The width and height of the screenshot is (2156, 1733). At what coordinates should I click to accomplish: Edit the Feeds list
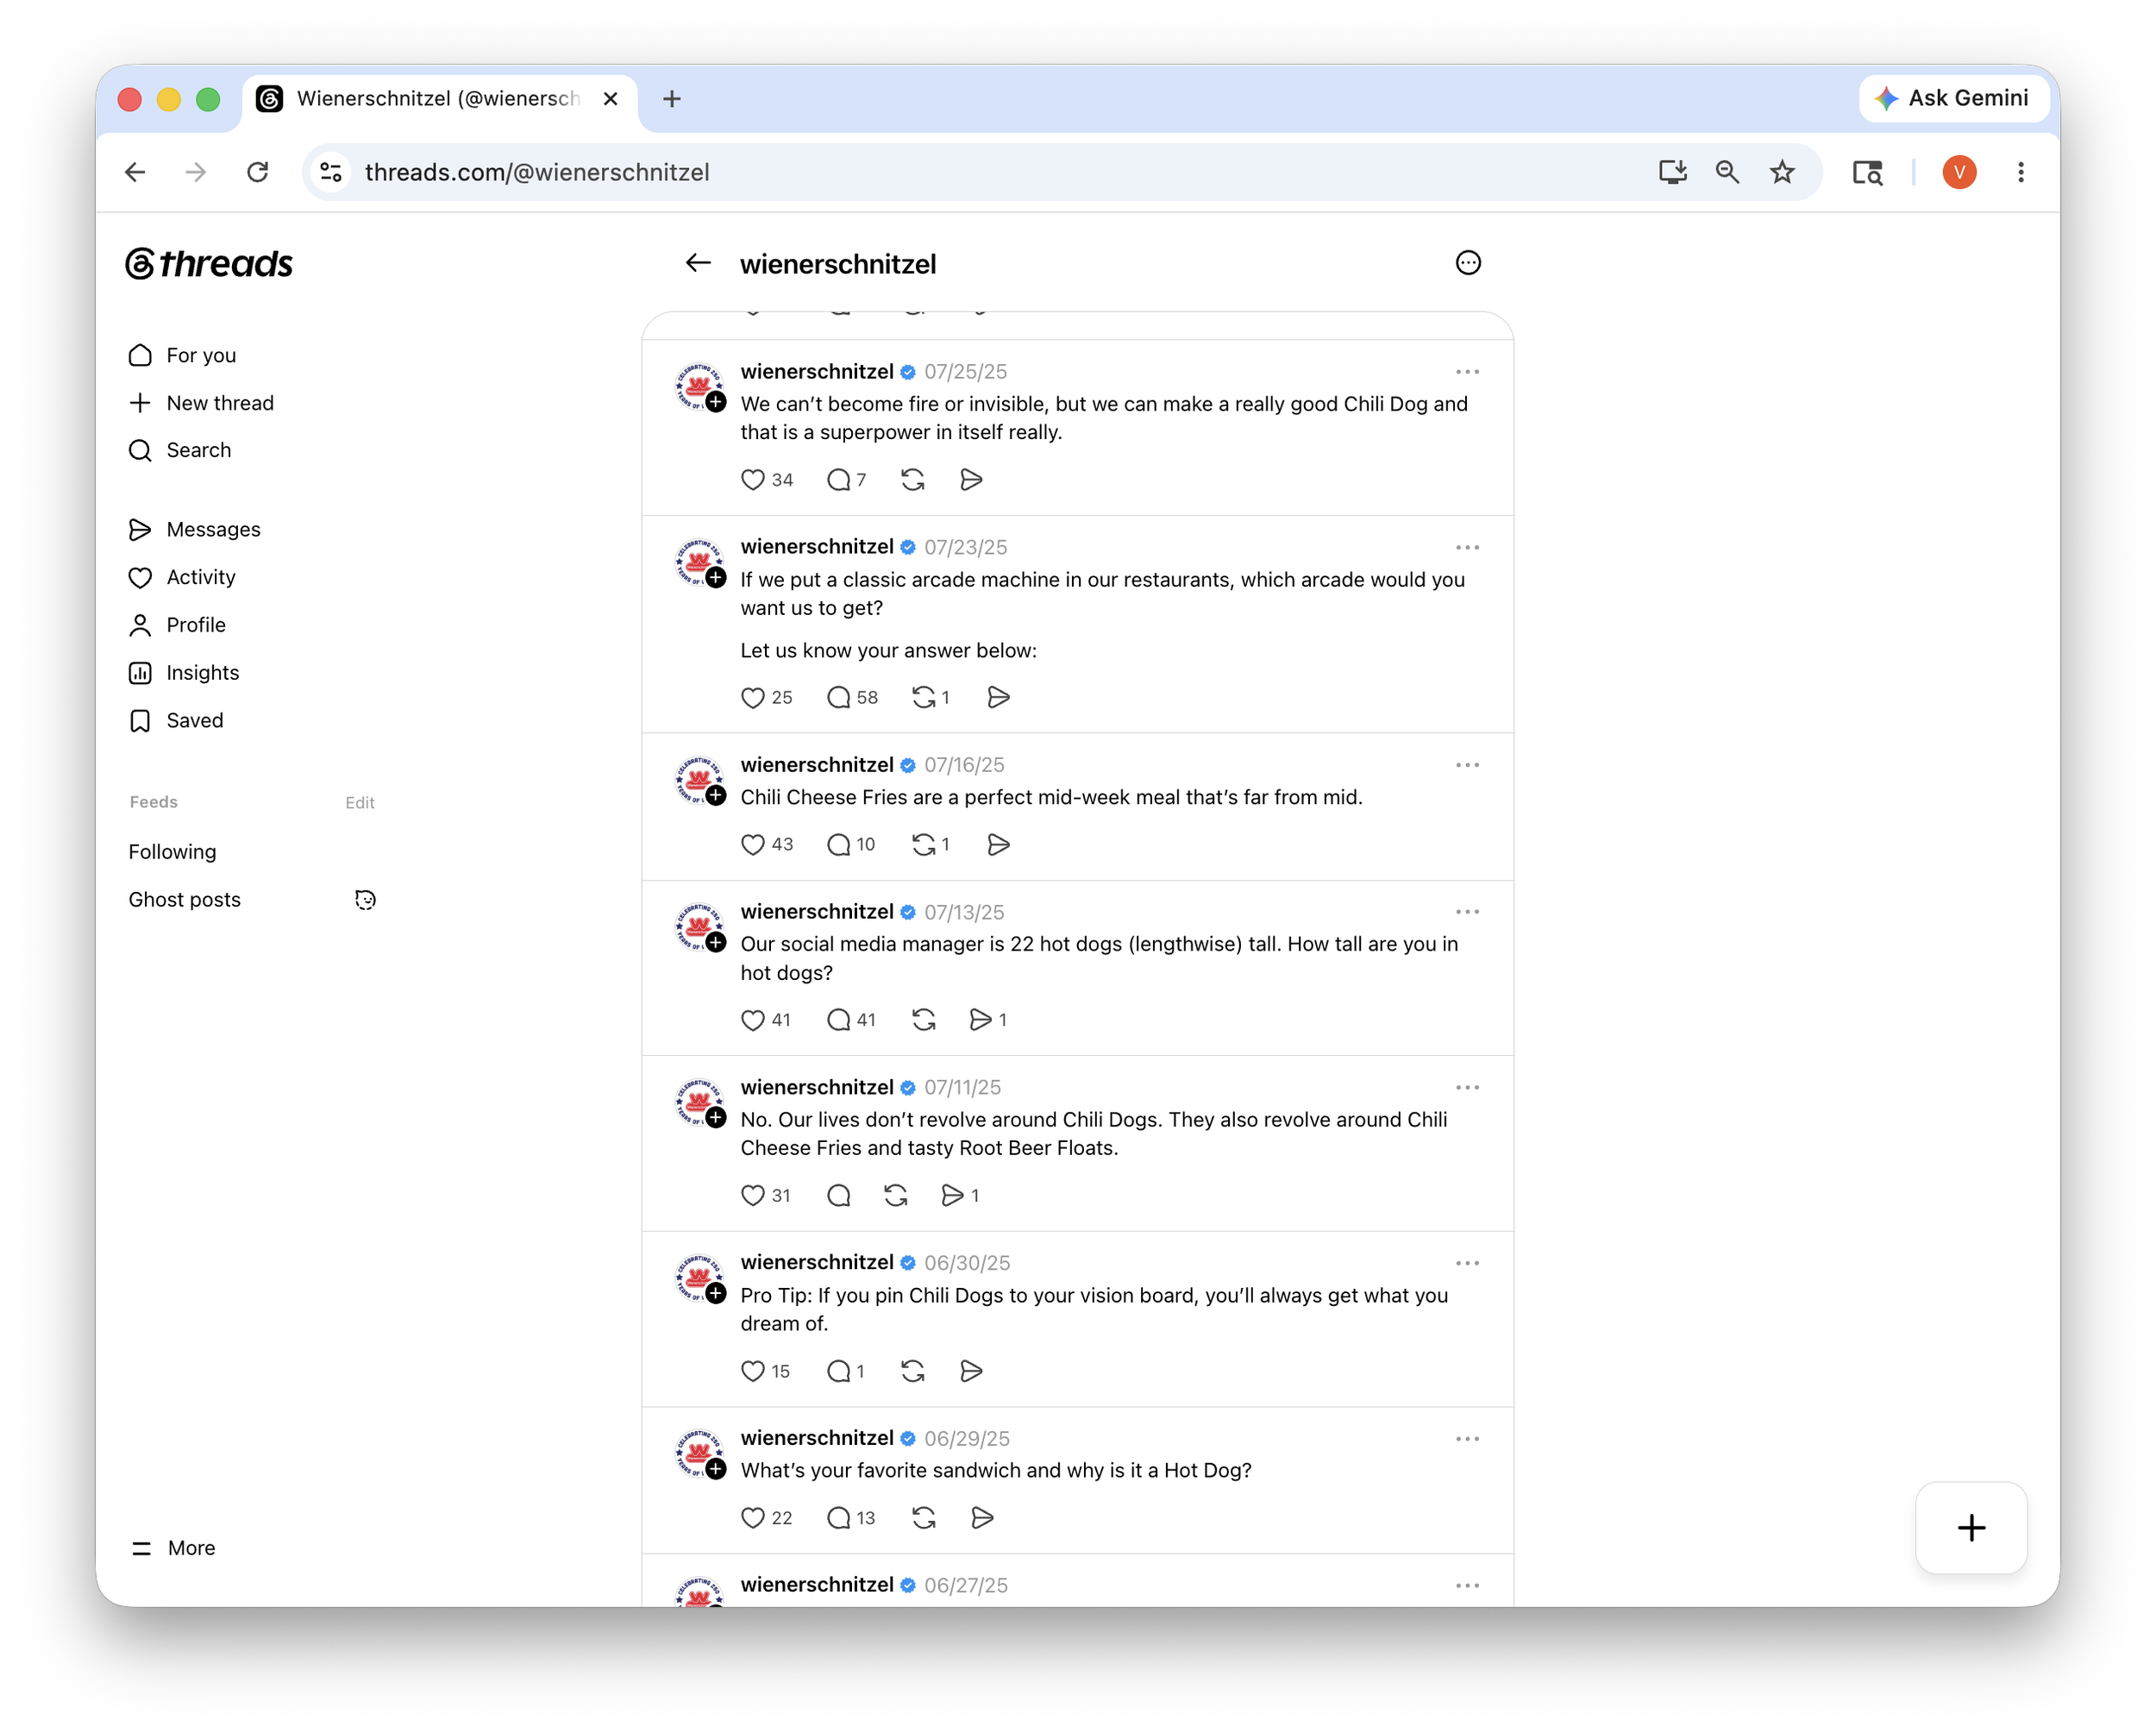pos(360,803)
